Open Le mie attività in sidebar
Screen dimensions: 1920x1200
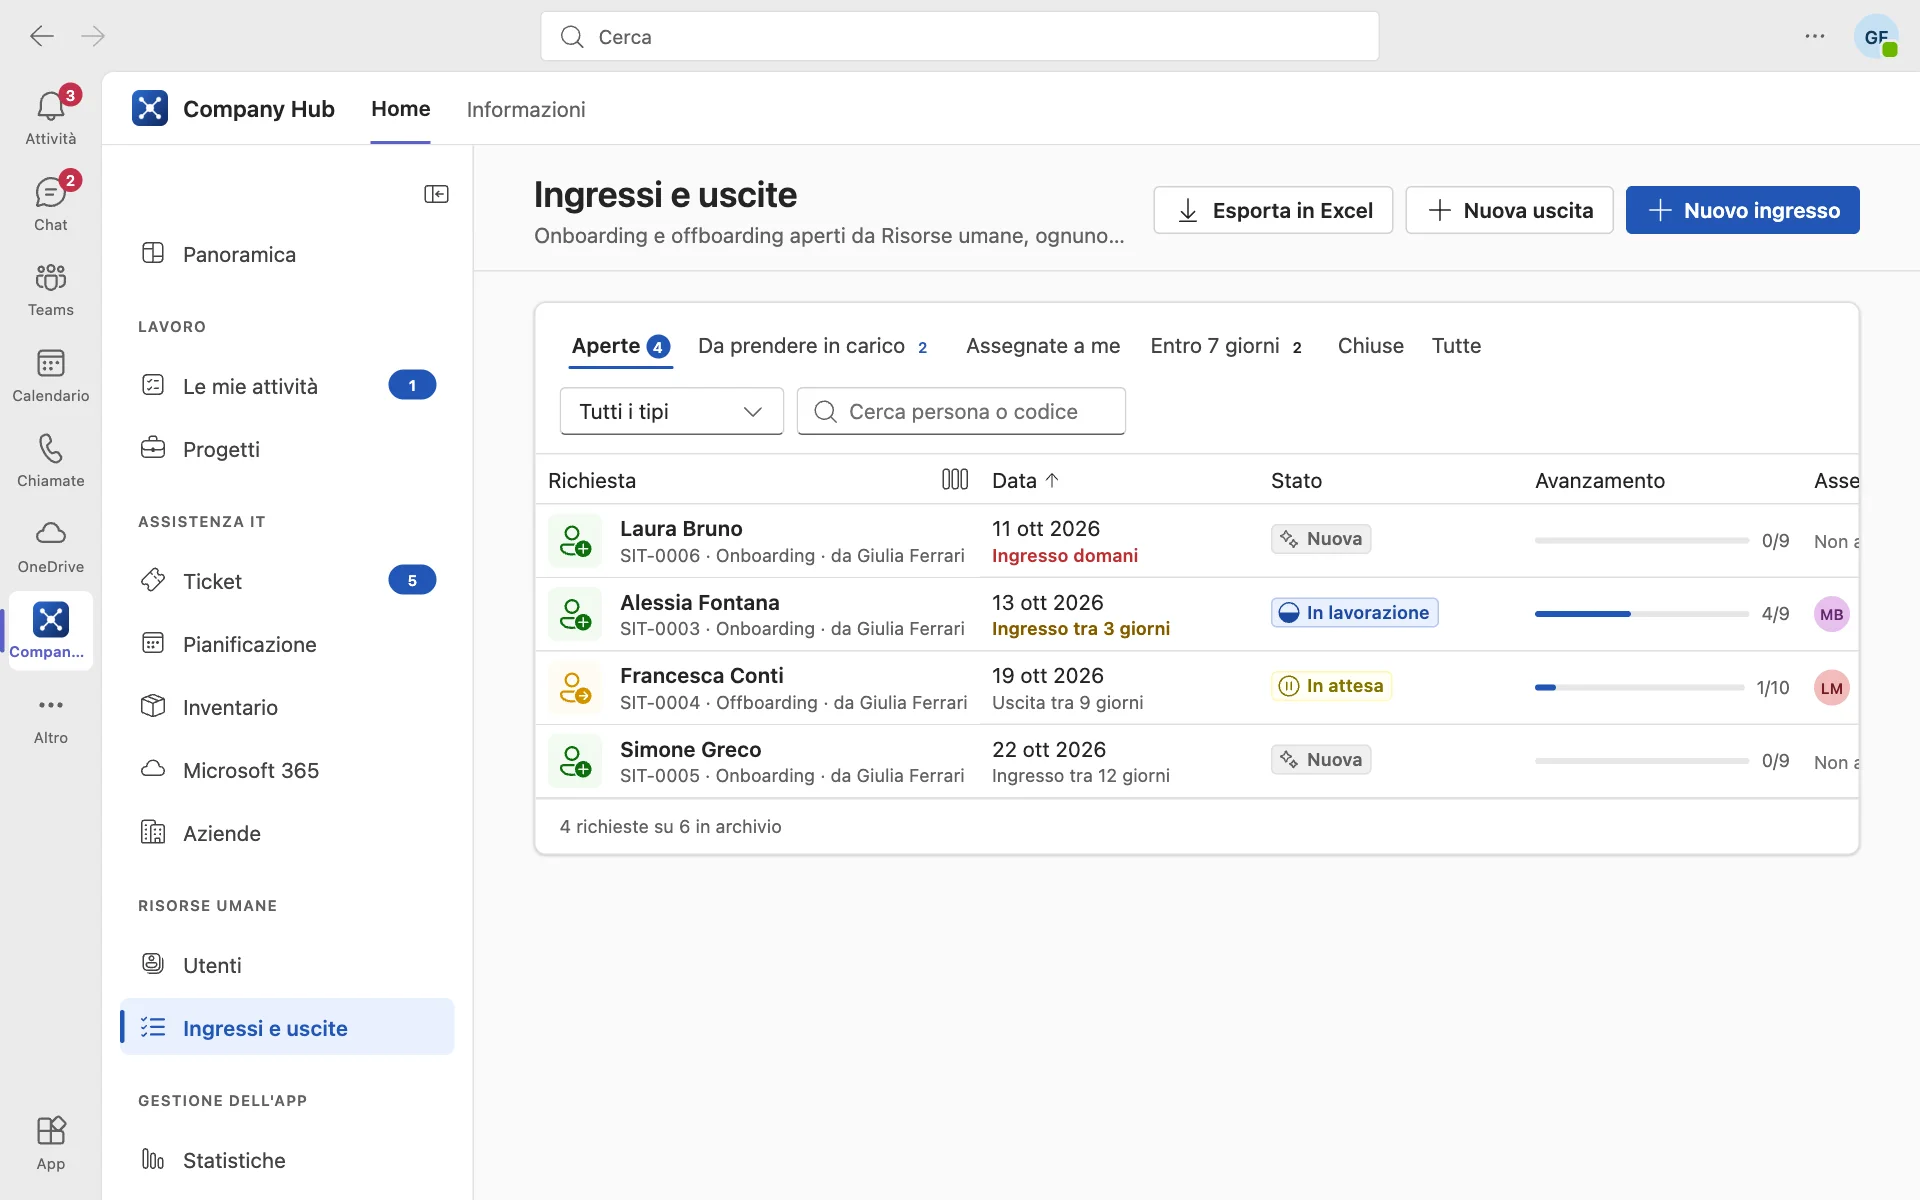click(287, 386)
